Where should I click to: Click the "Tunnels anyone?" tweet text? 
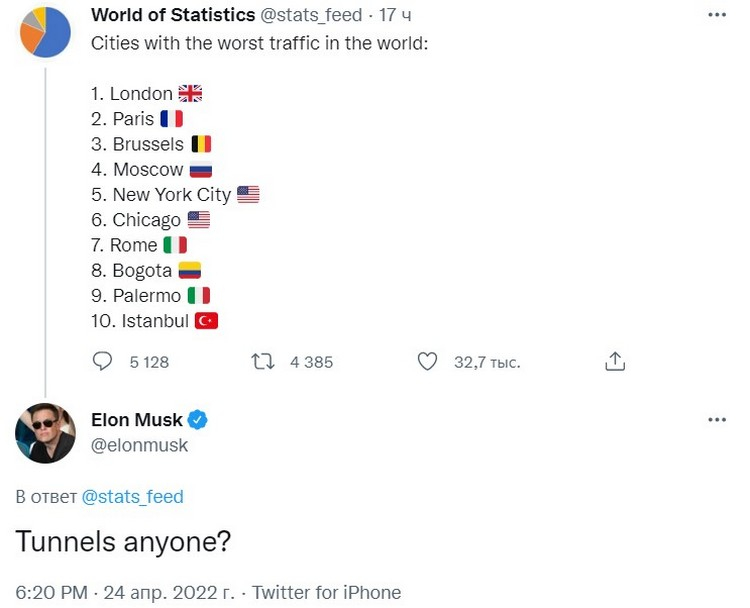tap(124, 541)
